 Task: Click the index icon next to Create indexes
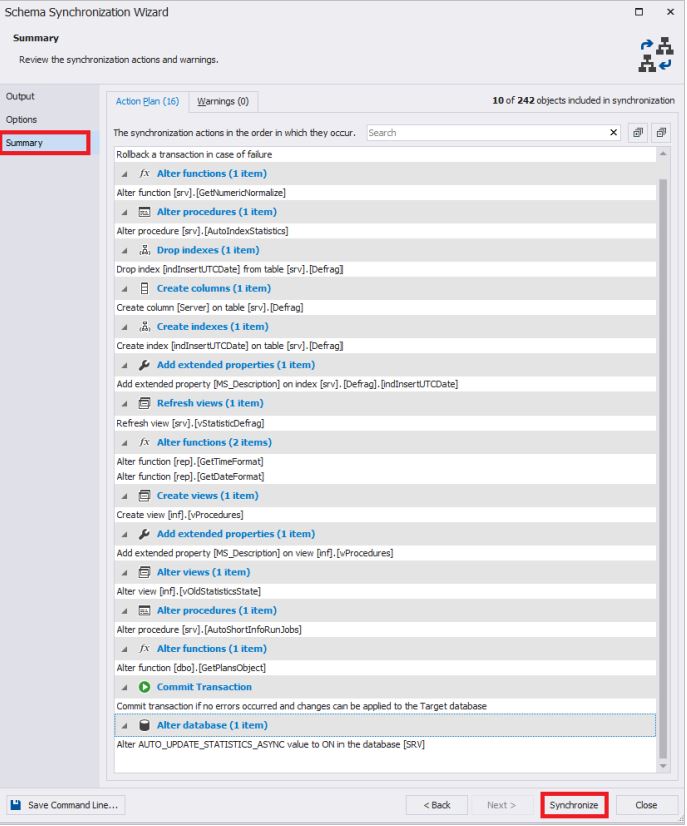coord(144,327)
